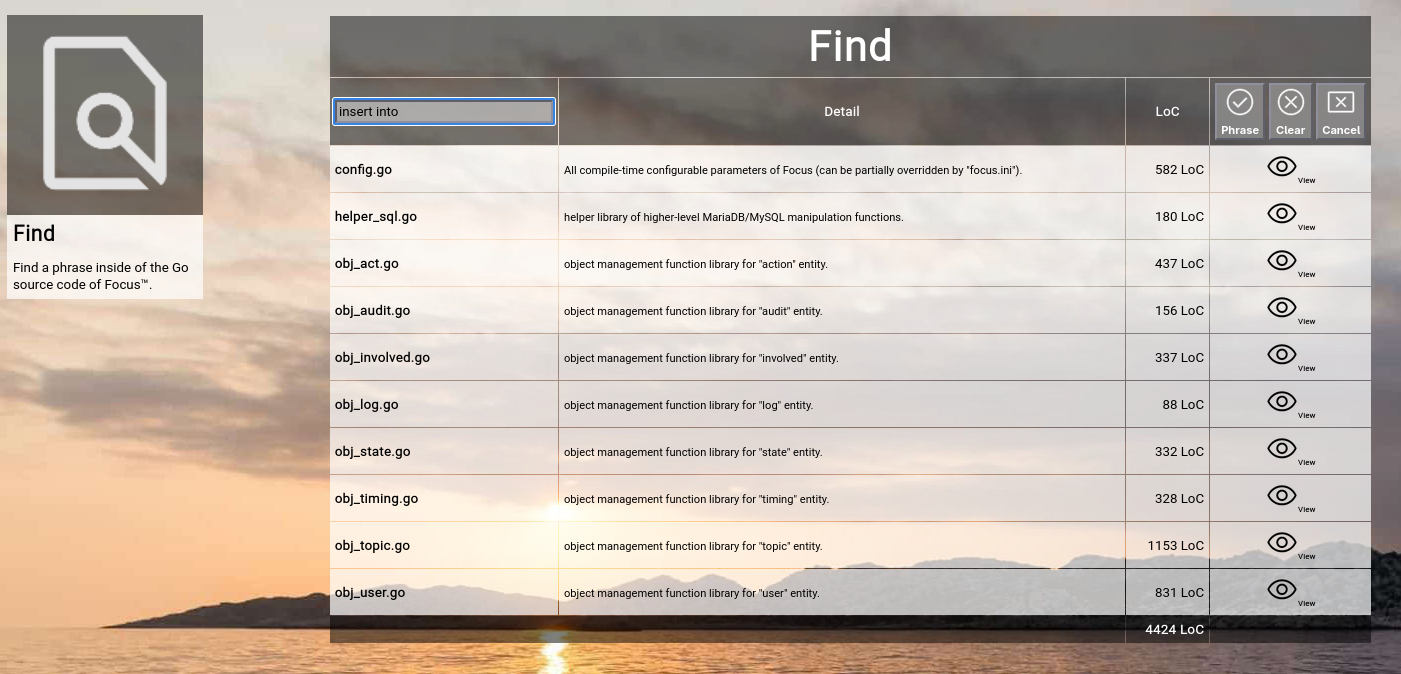Open View eye icon for helper_sql.go

(1282, 214)
